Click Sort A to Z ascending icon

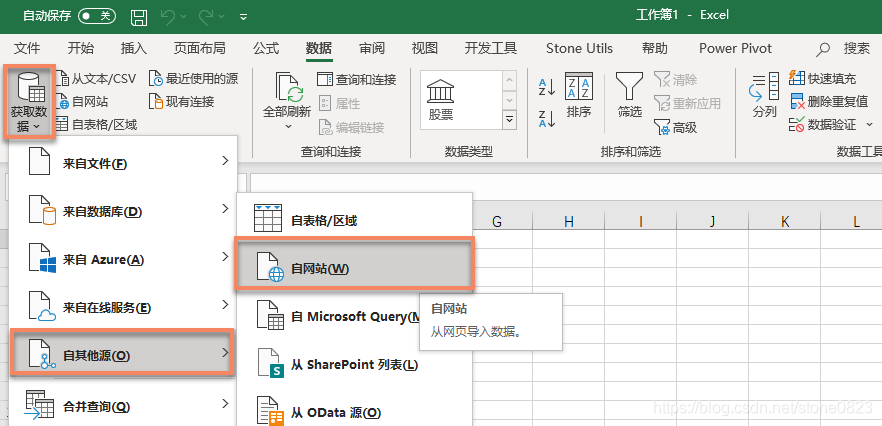[547, 87]
